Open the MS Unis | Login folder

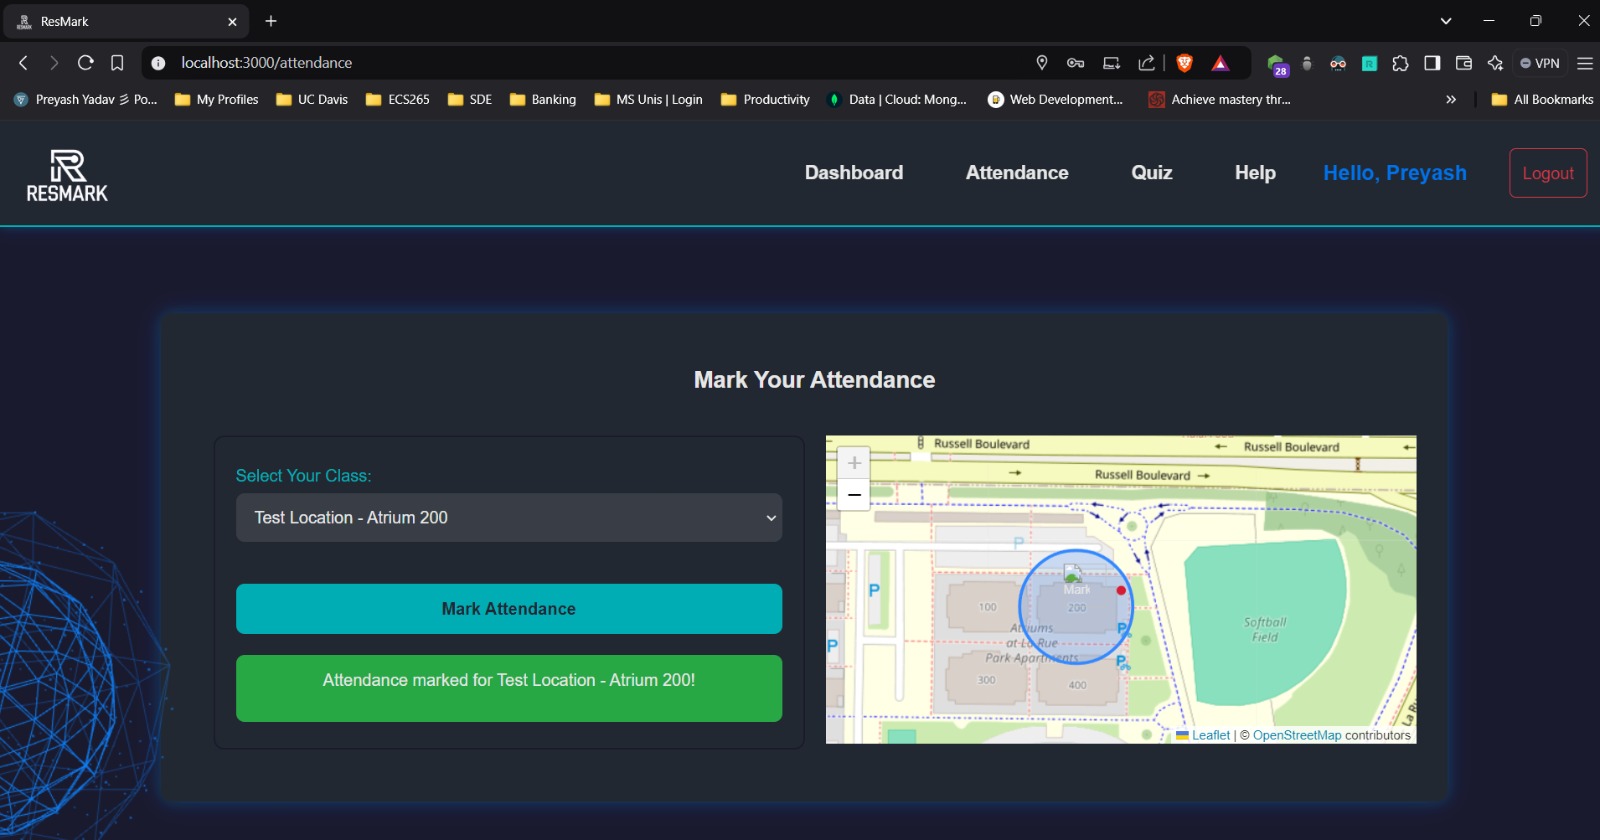[648, 99]
